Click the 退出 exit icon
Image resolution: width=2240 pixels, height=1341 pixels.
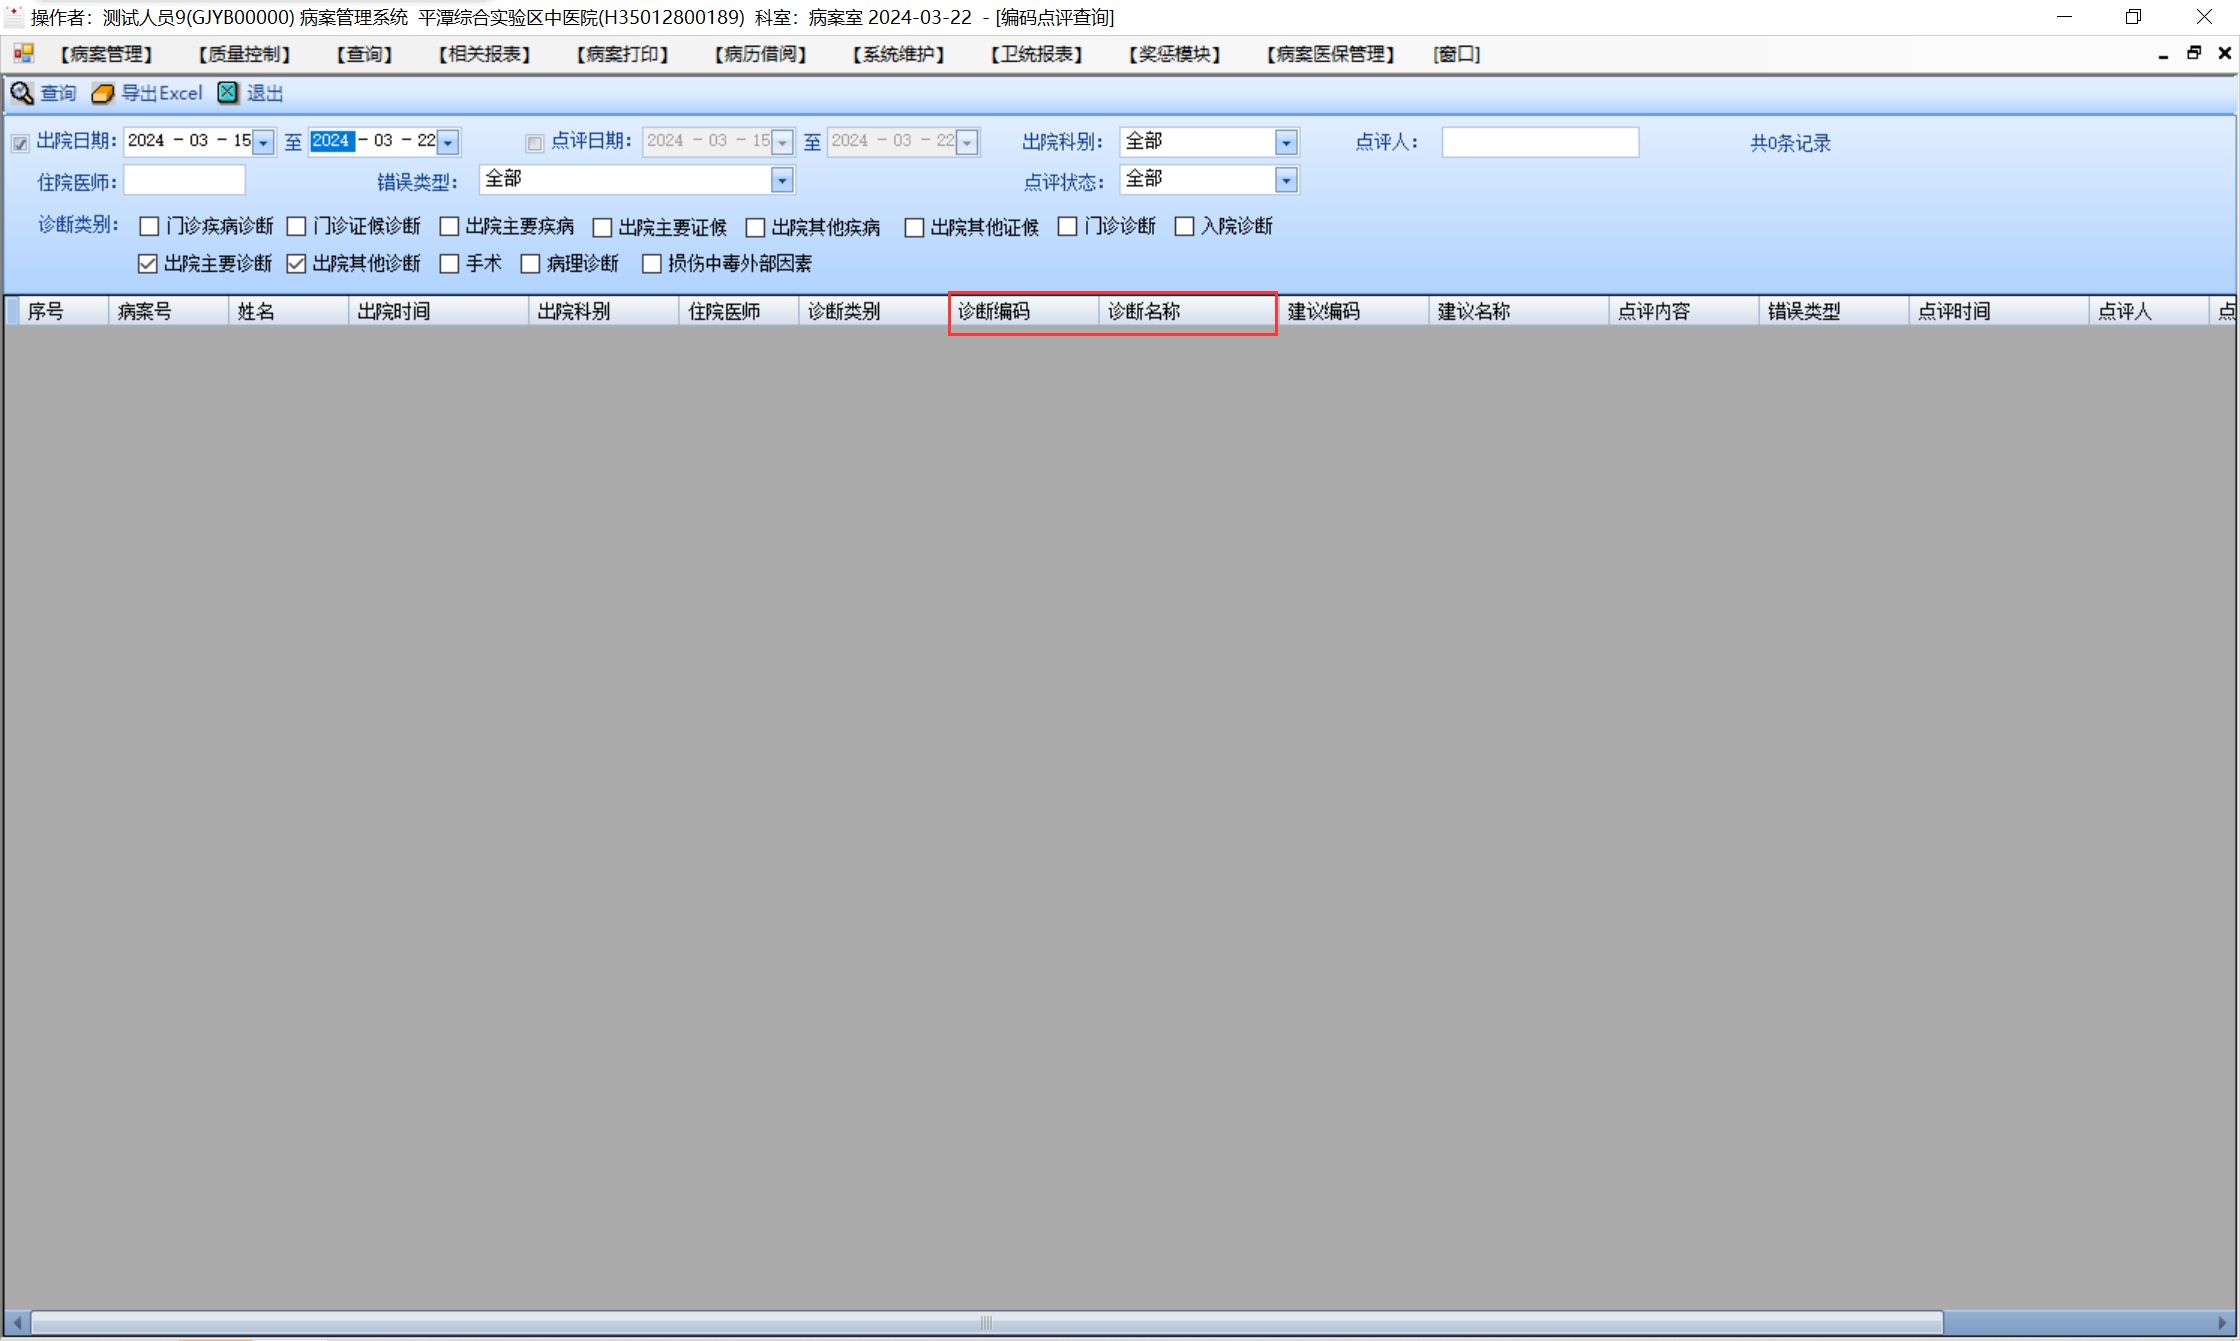(229, 93)
